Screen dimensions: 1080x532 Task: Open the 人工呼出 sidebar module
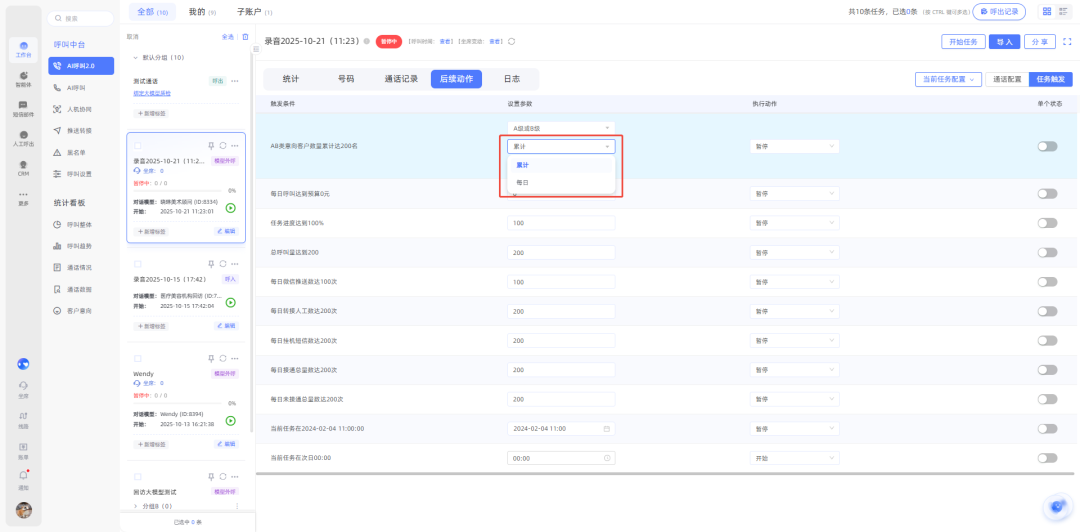(x=23, y=138)
